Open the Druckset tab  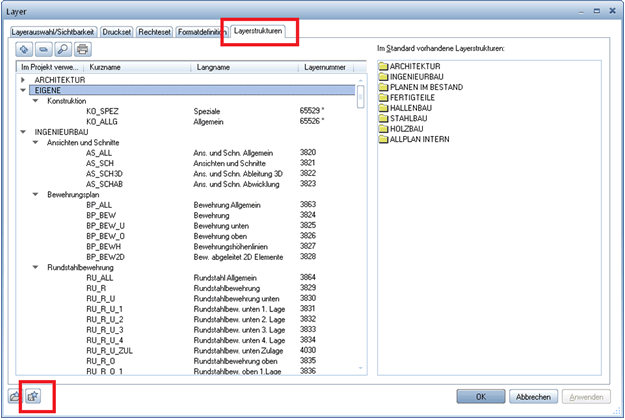tap(116, 32)
